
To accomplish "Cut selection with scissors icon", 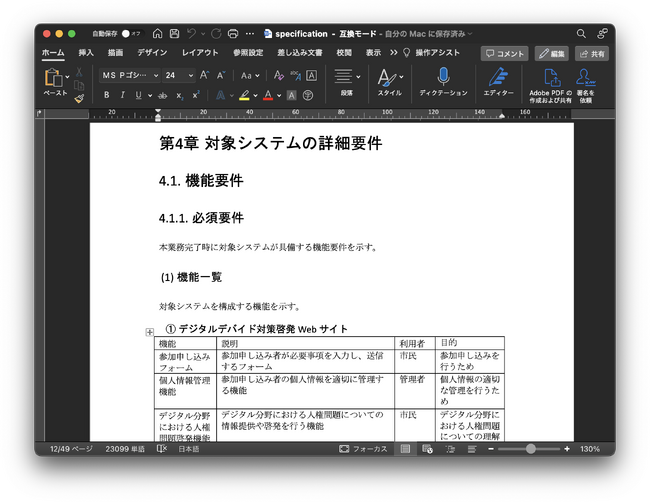I will (x=79, y=72).
